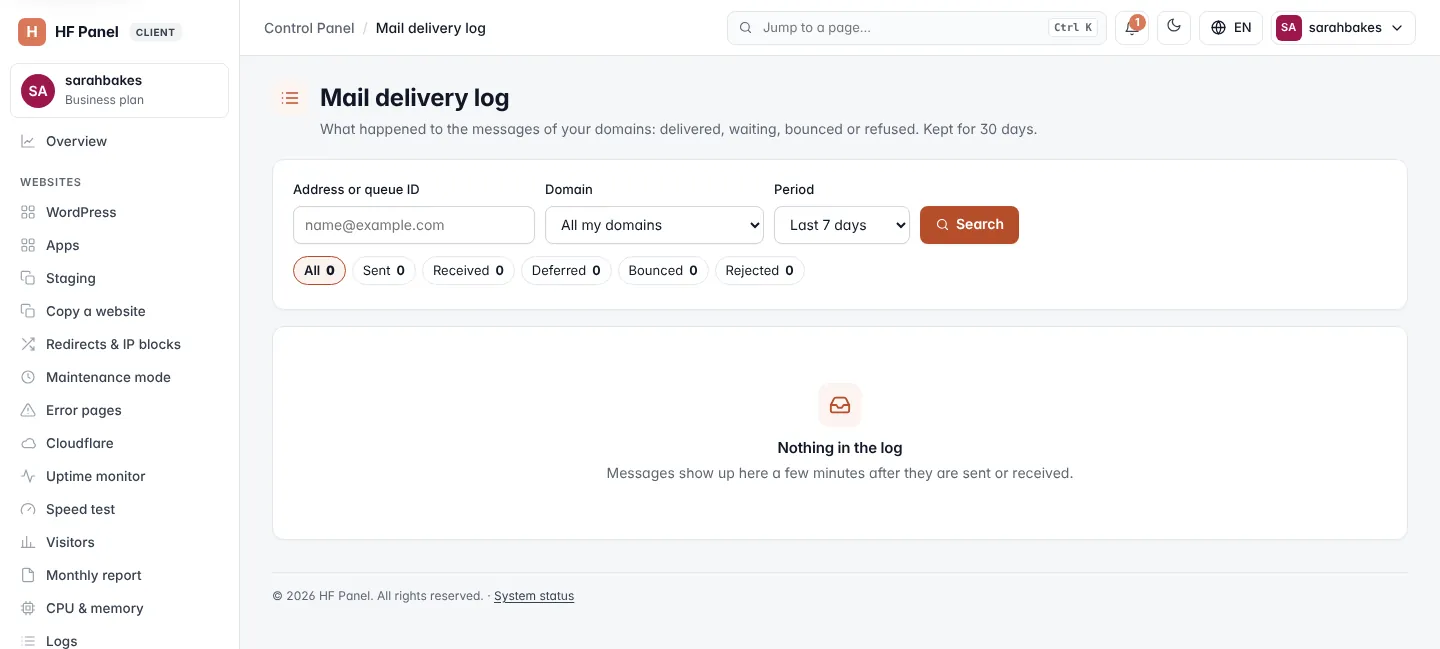This screenshot has width=1440, height=649.
Task: Click the WEBSITES section label
Action: click(x=51, y=182)
